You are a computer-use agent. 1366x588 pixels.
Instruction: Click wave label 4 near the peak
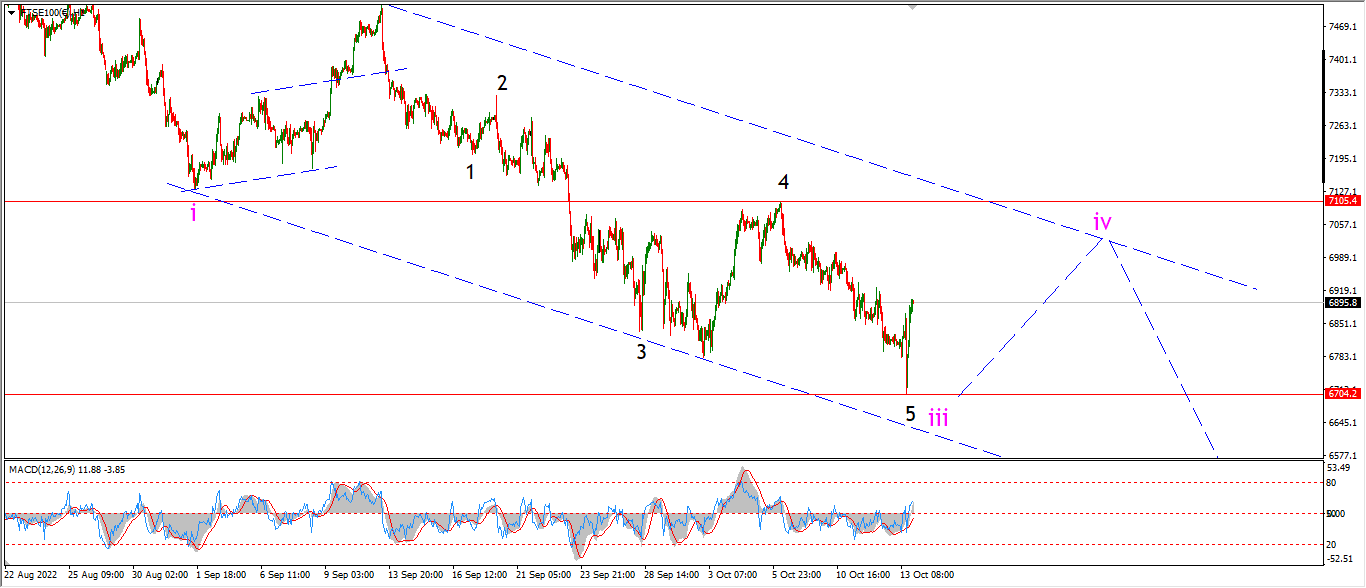tap(784, 182)
